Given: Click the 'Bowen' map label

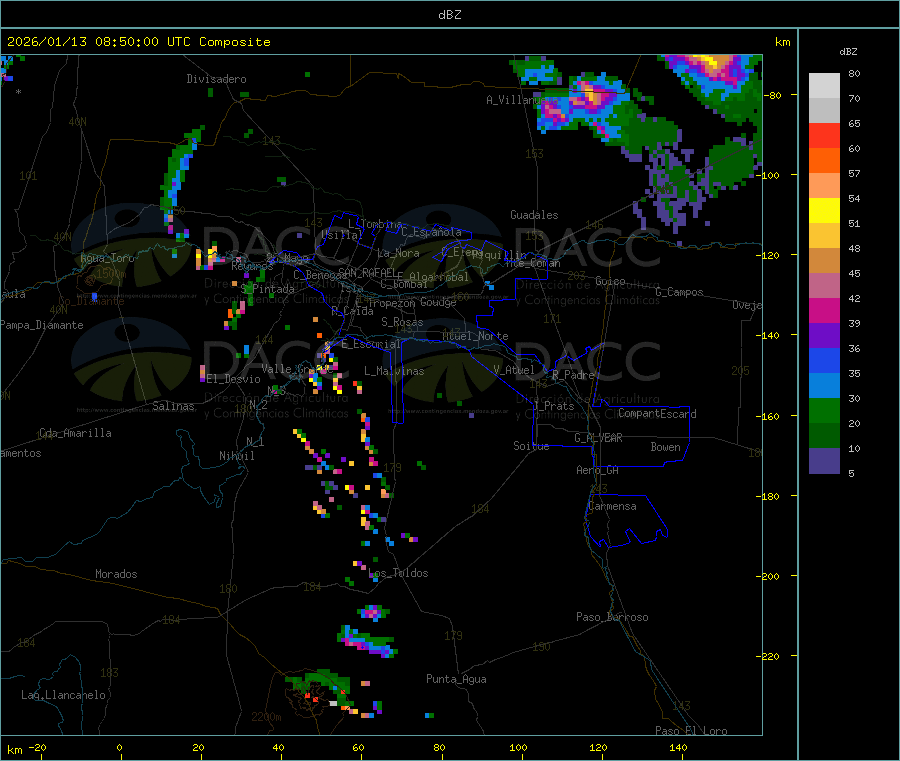Looking at the screenshot, I should [666, 447].
